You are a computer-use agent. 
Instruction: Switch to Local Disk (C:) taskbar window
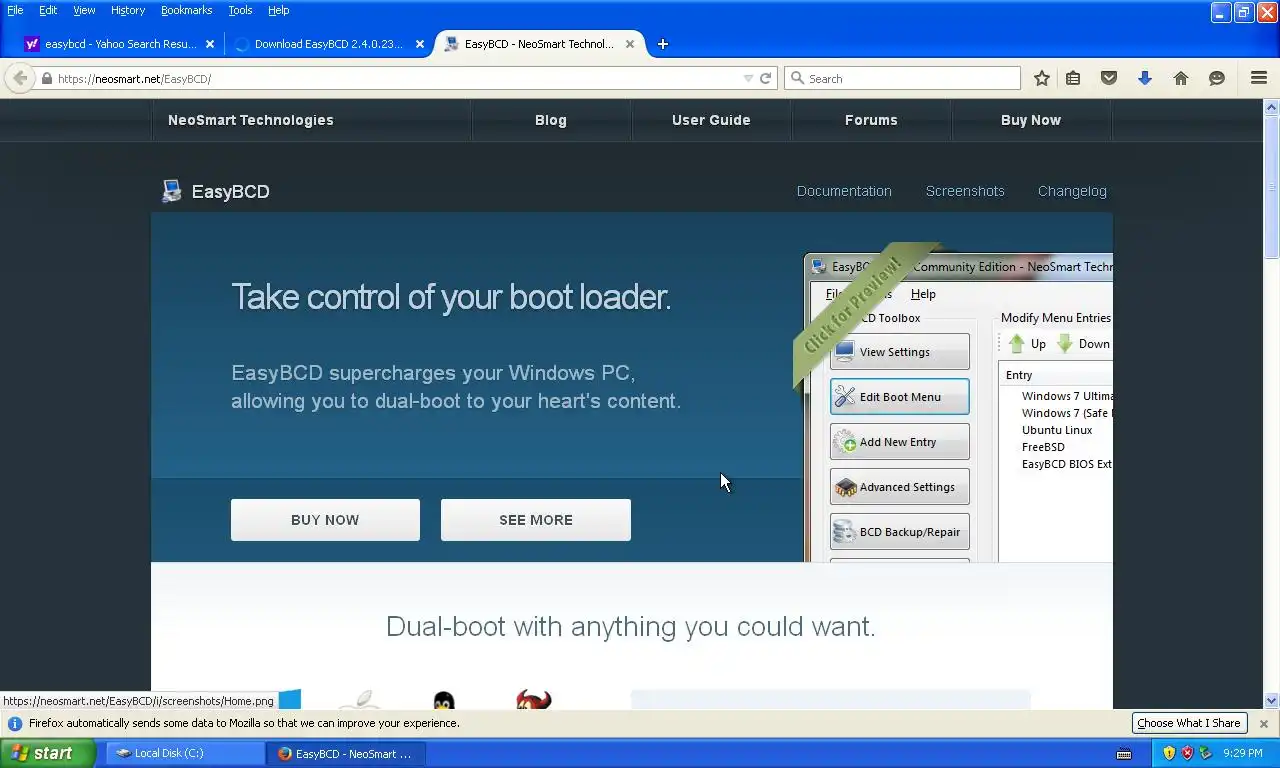pos(185,753)
